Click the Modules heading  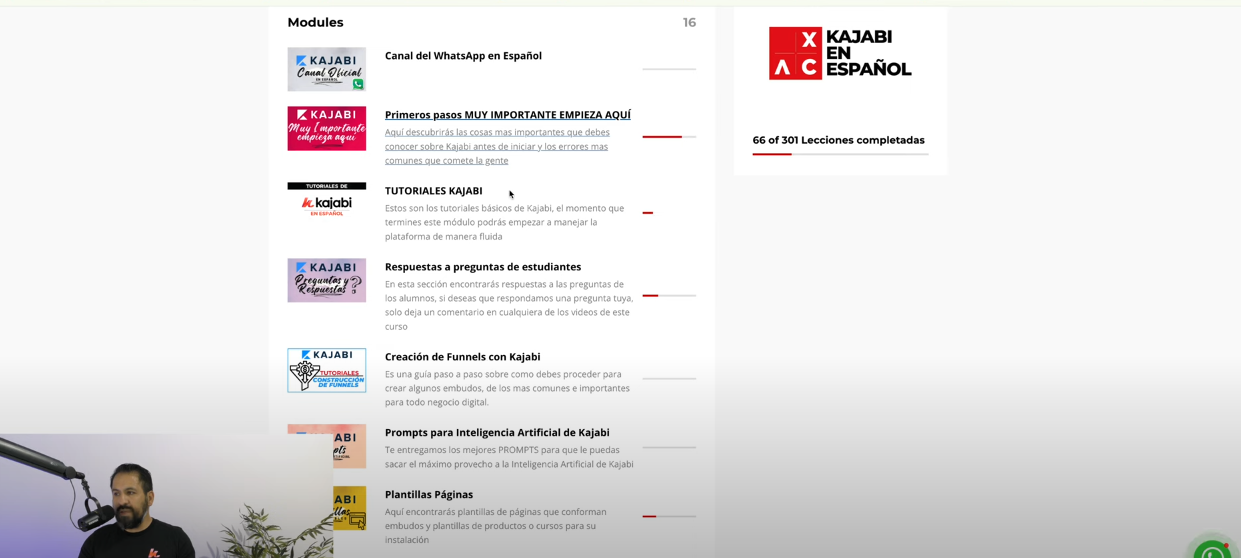[x=315, y=22]
